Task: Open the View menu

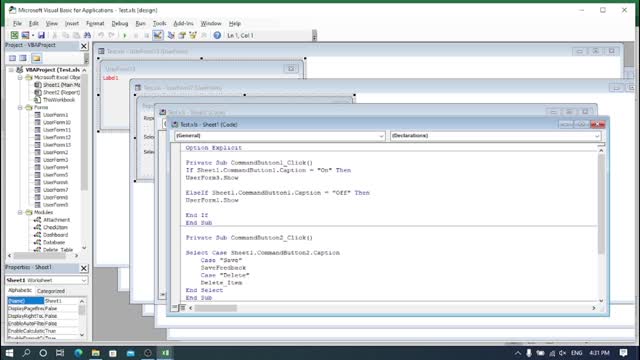Action: pyautogui.click(x=51, y=24)
